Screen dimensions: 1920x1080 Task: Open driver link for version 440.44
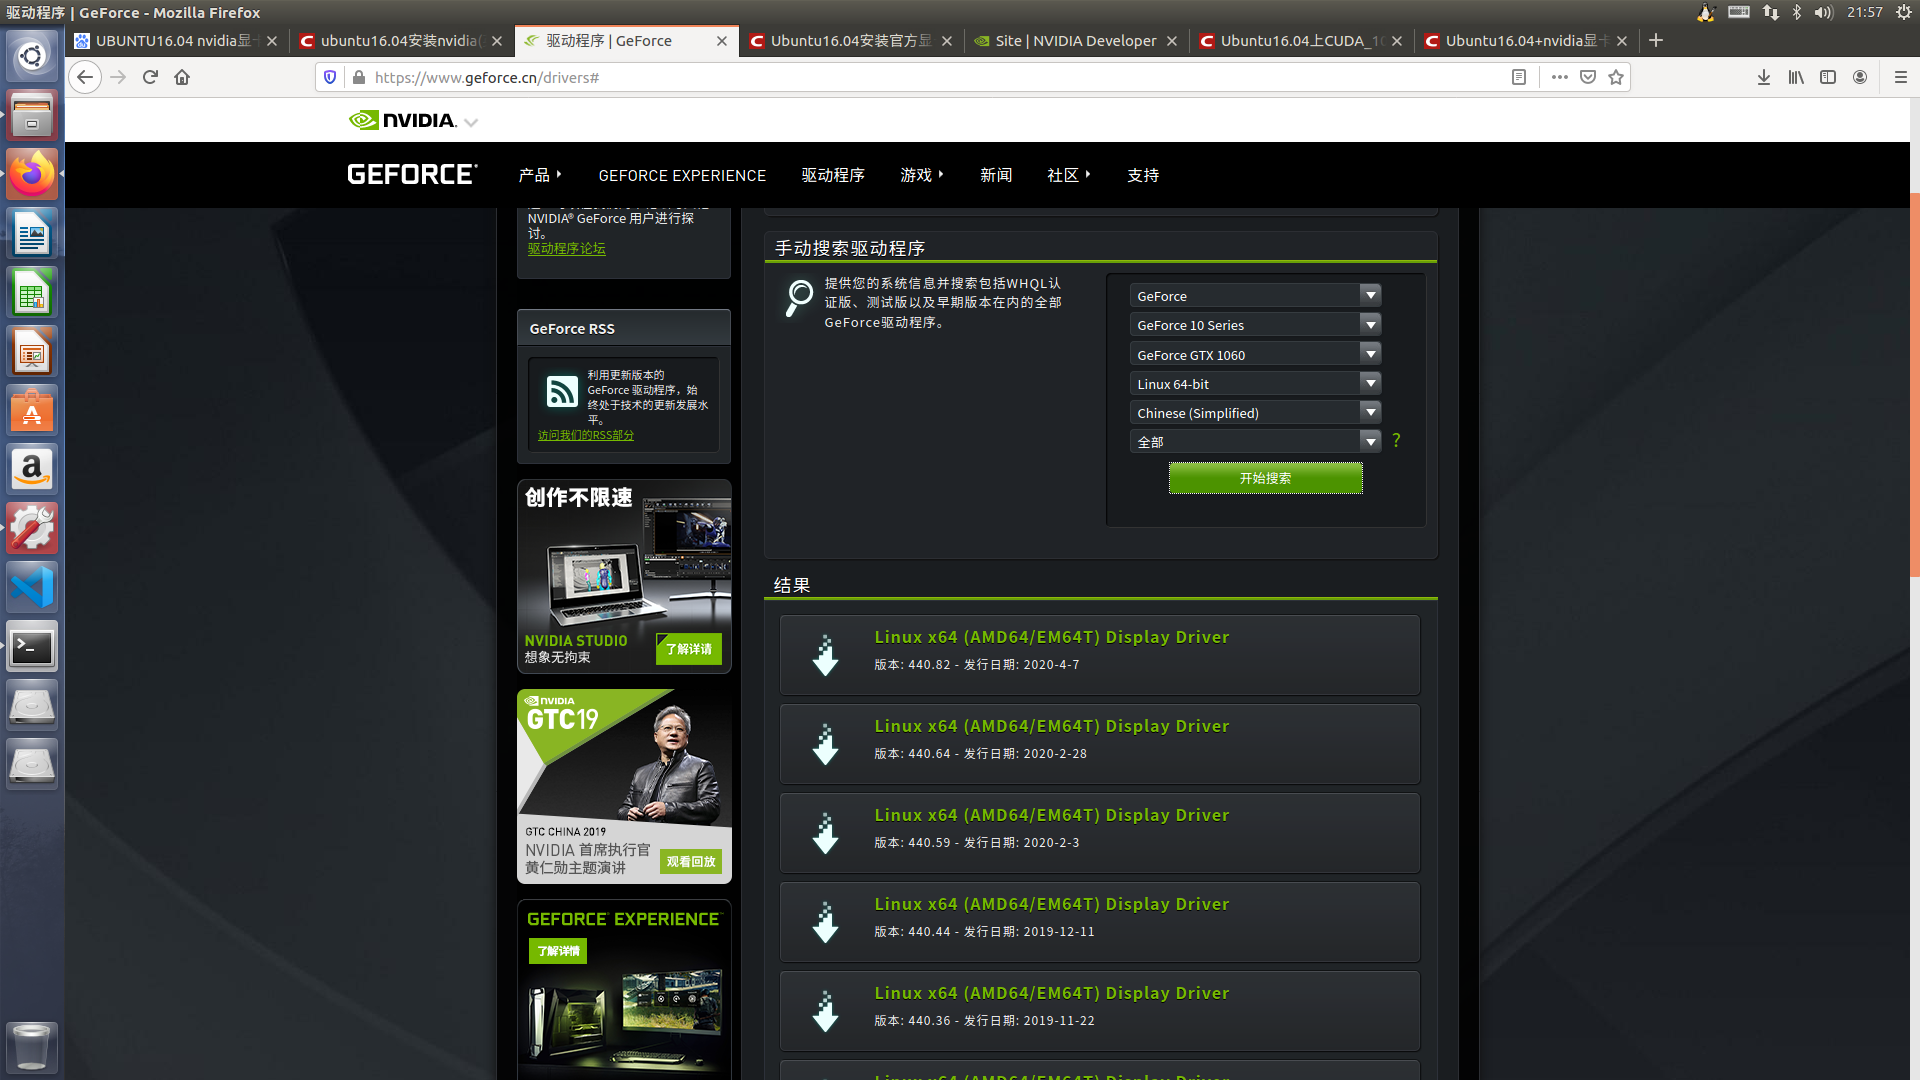pyautogui.click(x=1052, y=904)
